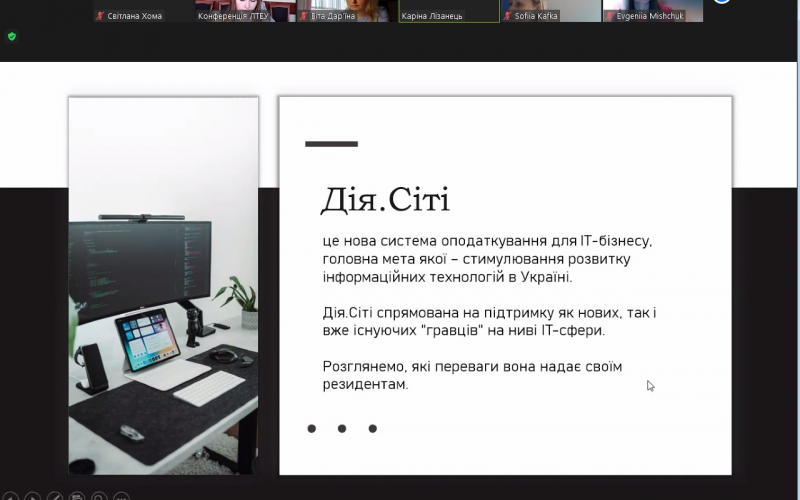Screen dimensions: 800x500
Task: Click text 'вже існуючих "гравців" на ниві'
Action: (430, 331)
